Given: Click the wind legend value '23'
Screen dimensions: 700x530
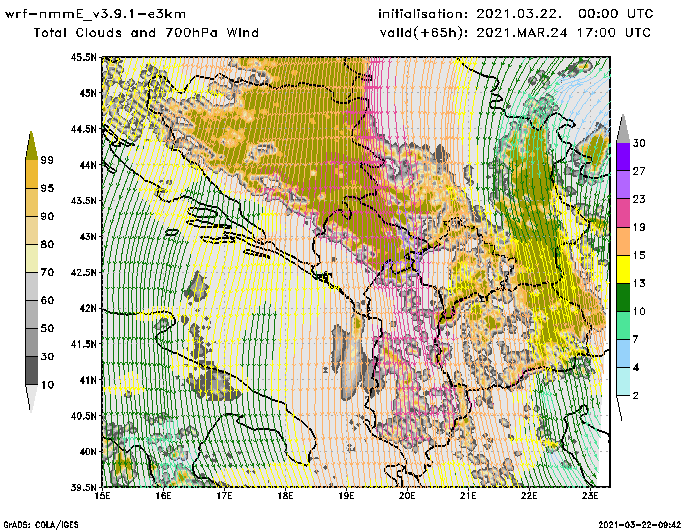Looking at the screenshot, I should coord(639,199).
